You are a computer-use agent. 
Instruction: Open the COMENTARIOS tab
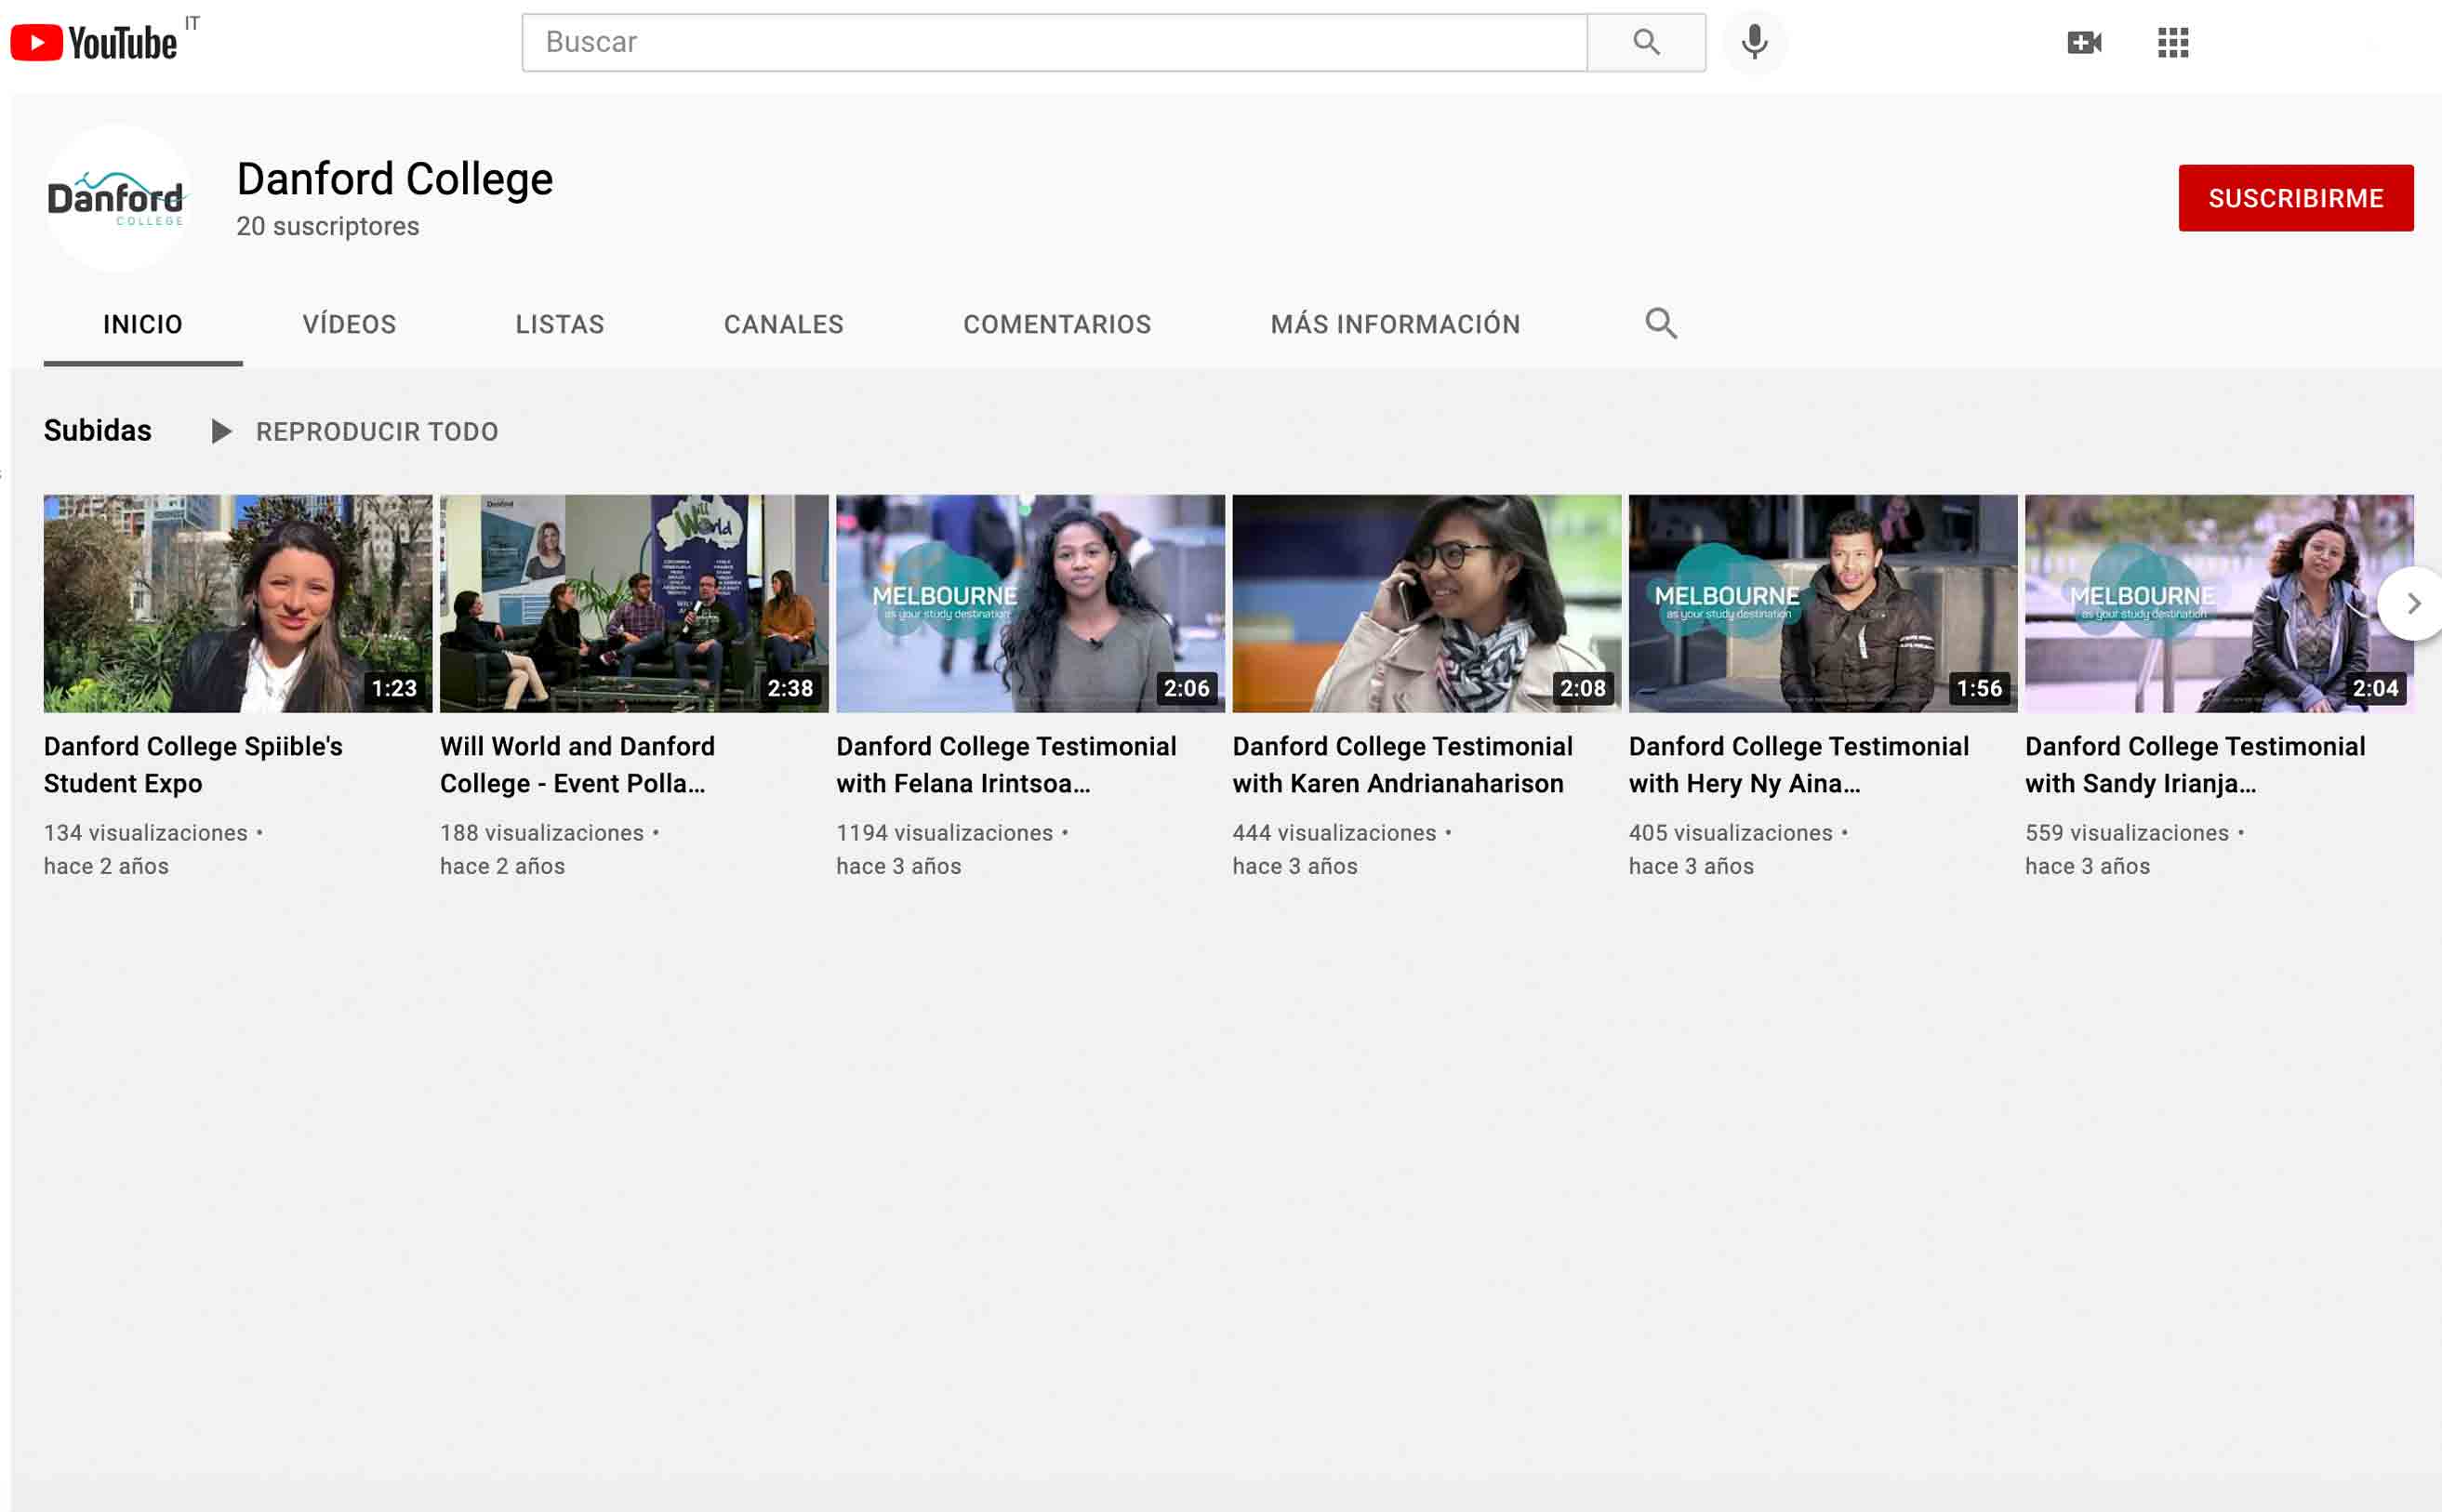(x=1057, y=325)
